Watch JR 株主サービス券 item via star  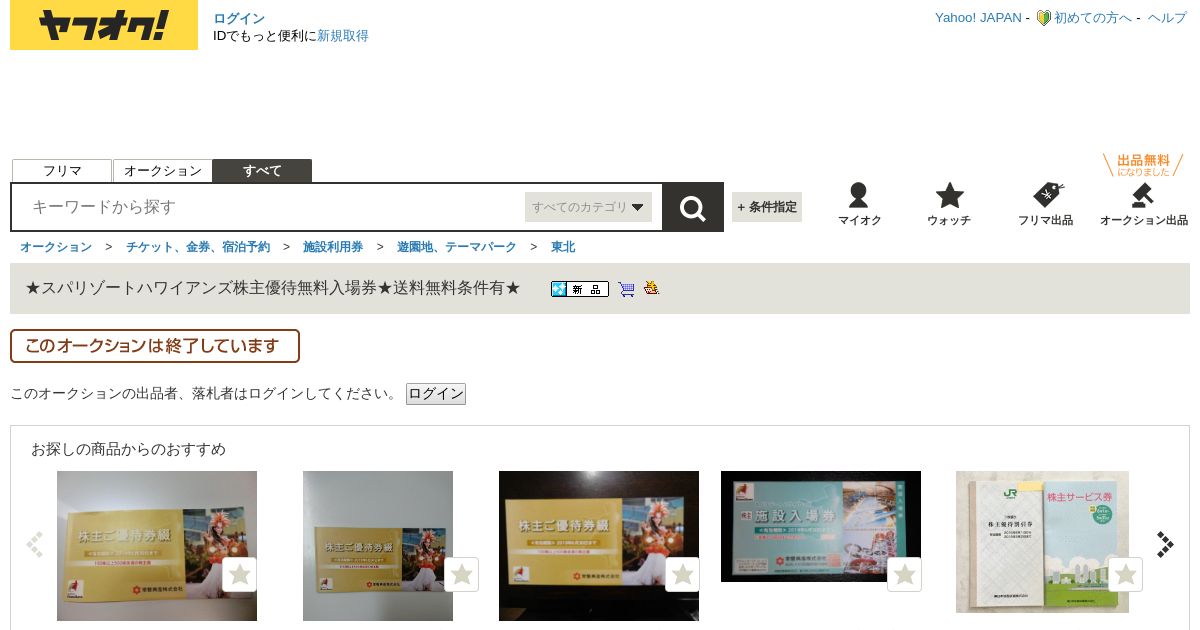[x=1126, y=575]
